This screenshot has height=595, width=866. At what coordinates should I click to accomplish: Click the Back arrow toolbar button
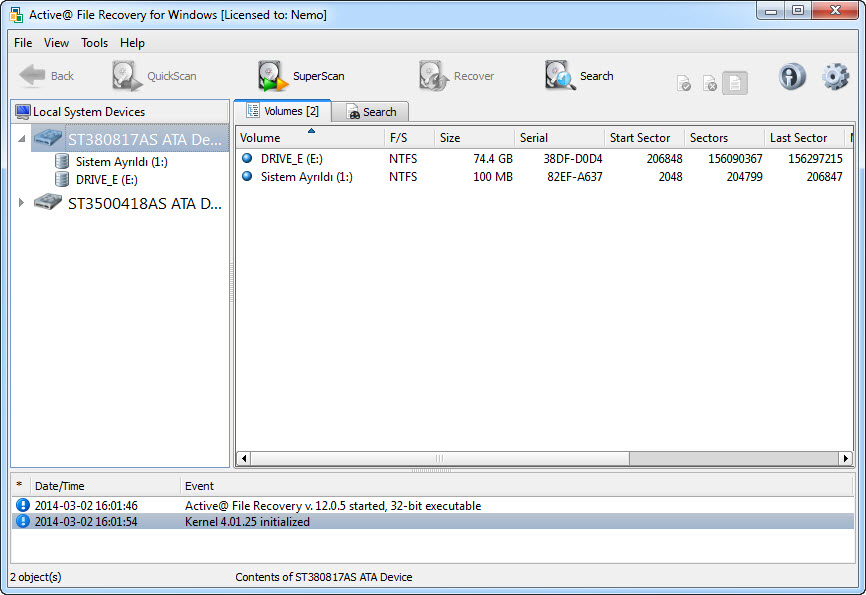coord(46,76)
